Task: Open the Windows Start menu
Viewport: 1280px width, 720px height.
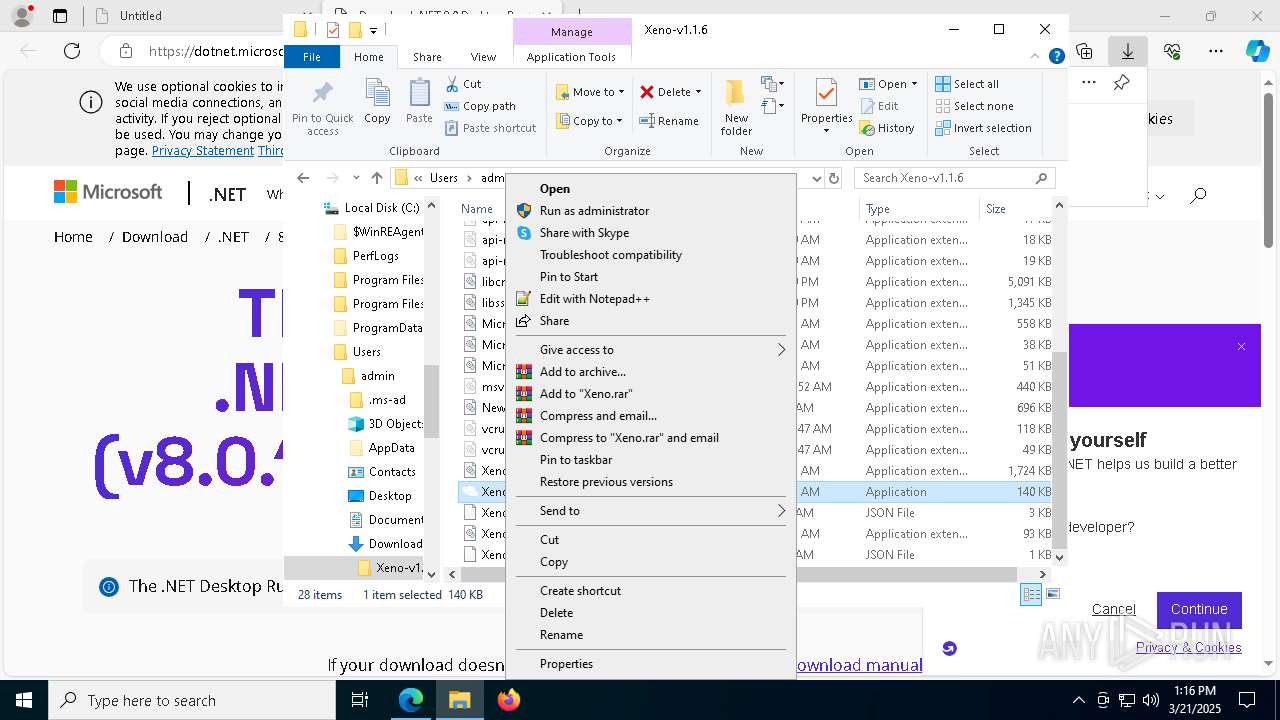Action: coord(24,700)
